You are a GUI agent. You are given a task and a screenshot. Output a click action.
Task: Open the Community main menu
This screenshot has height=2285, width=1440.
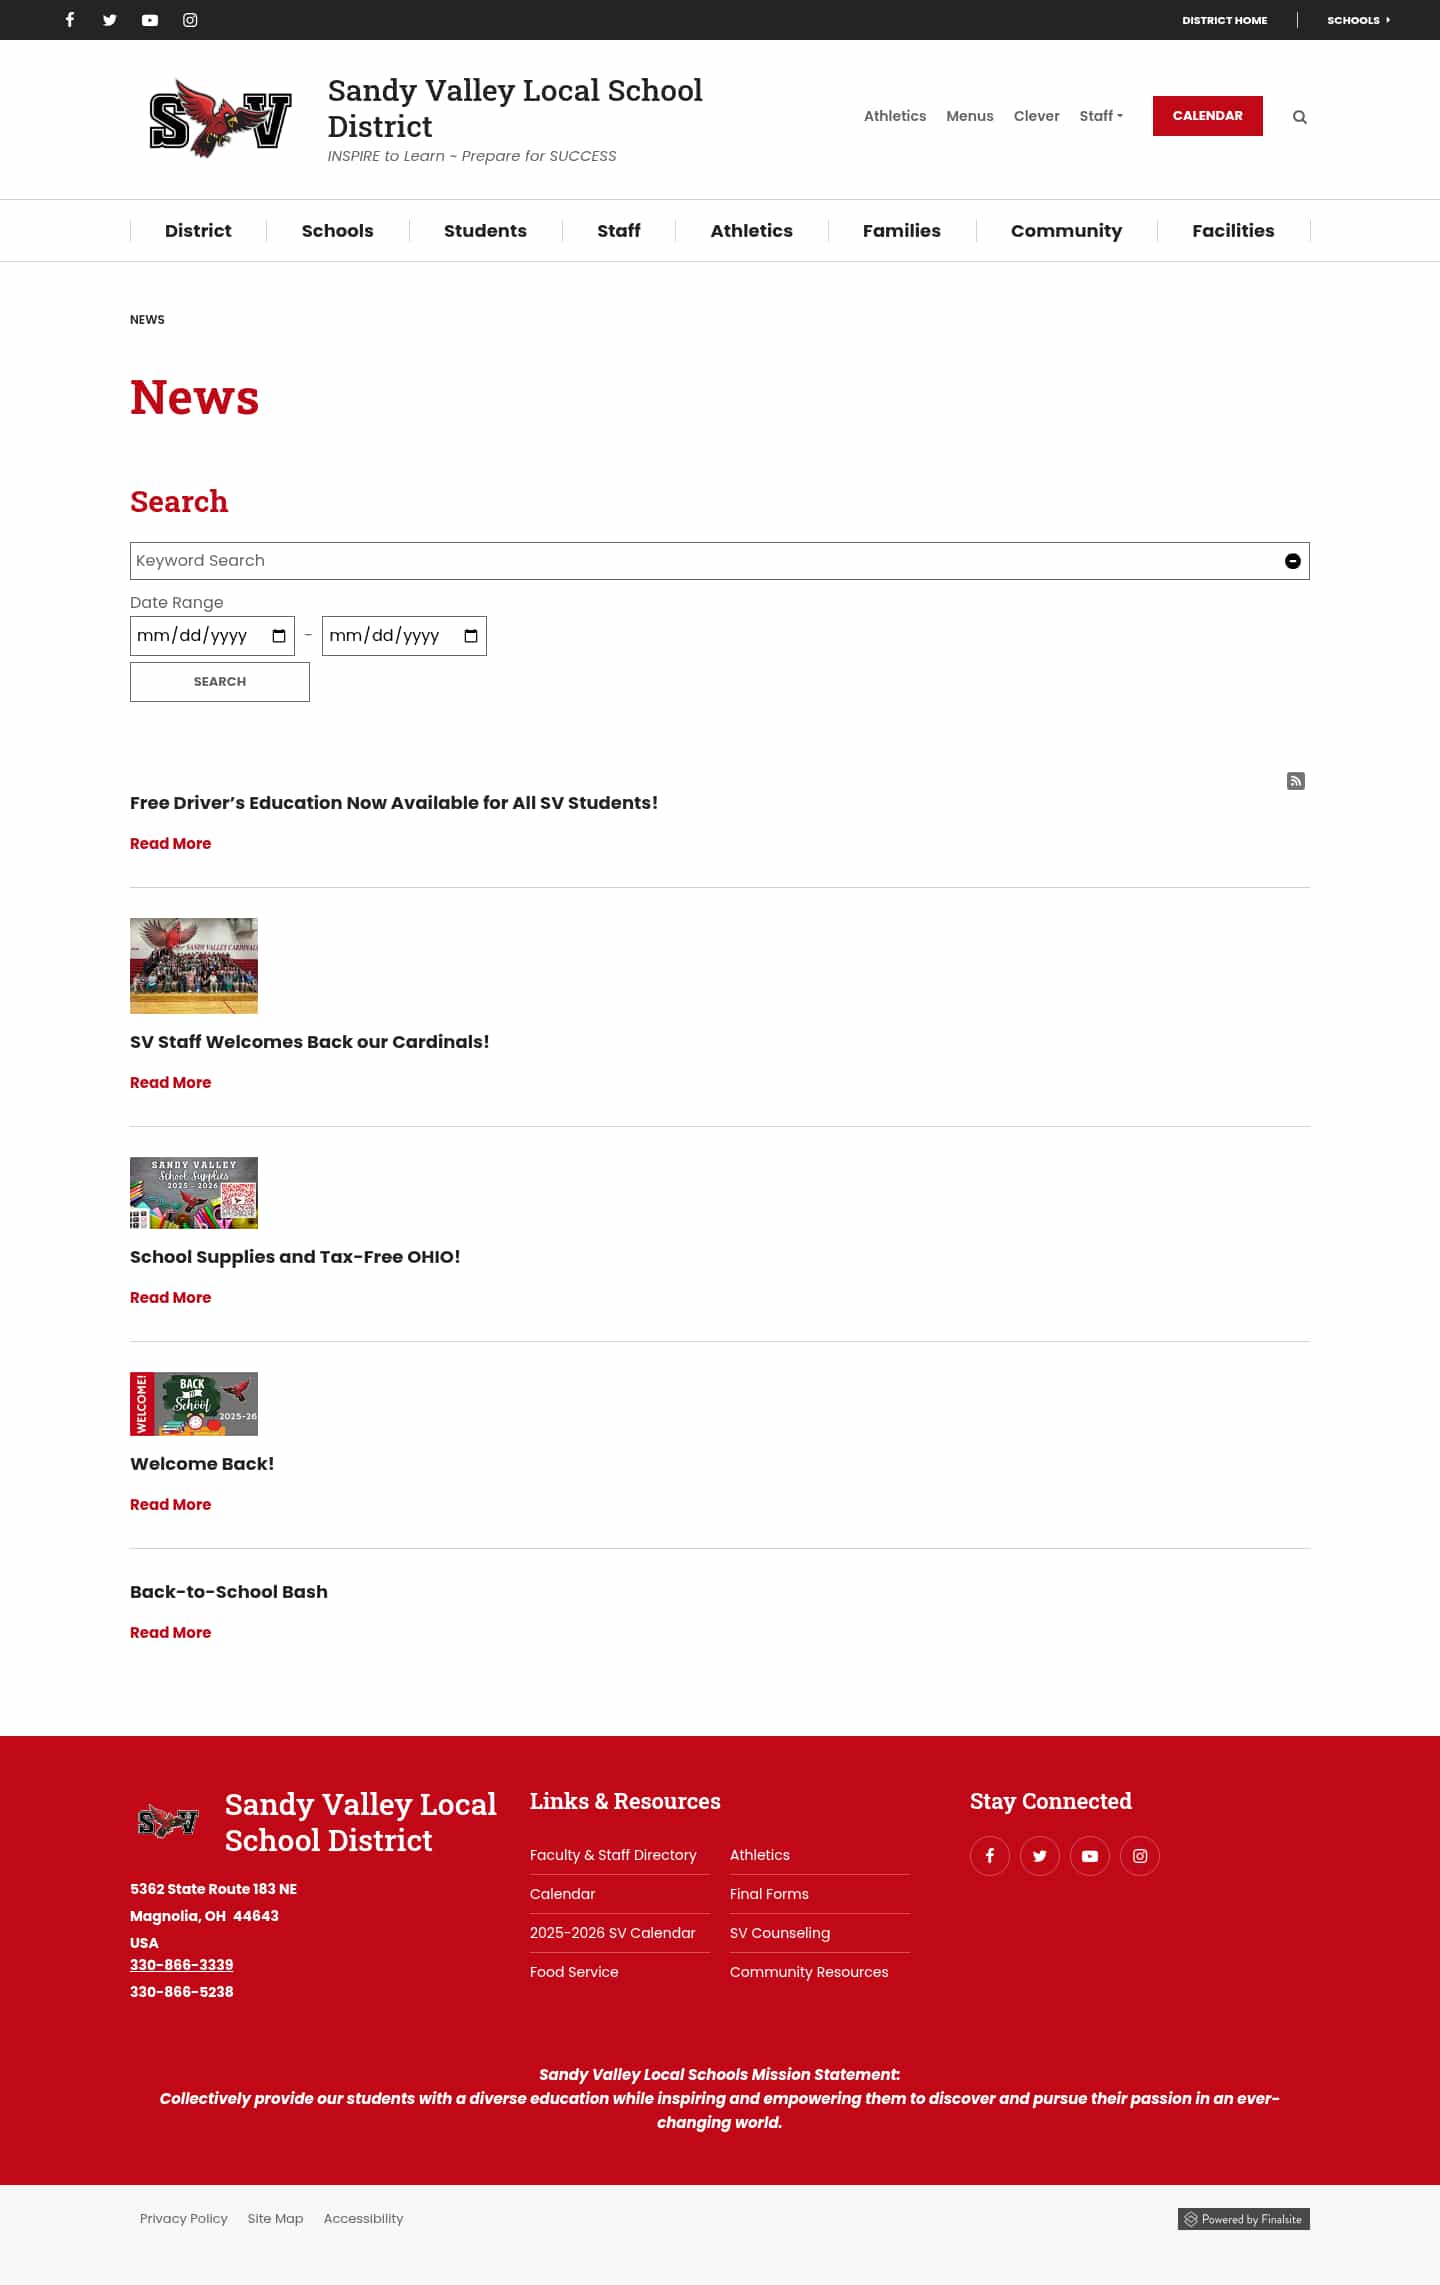point(1066,231)
